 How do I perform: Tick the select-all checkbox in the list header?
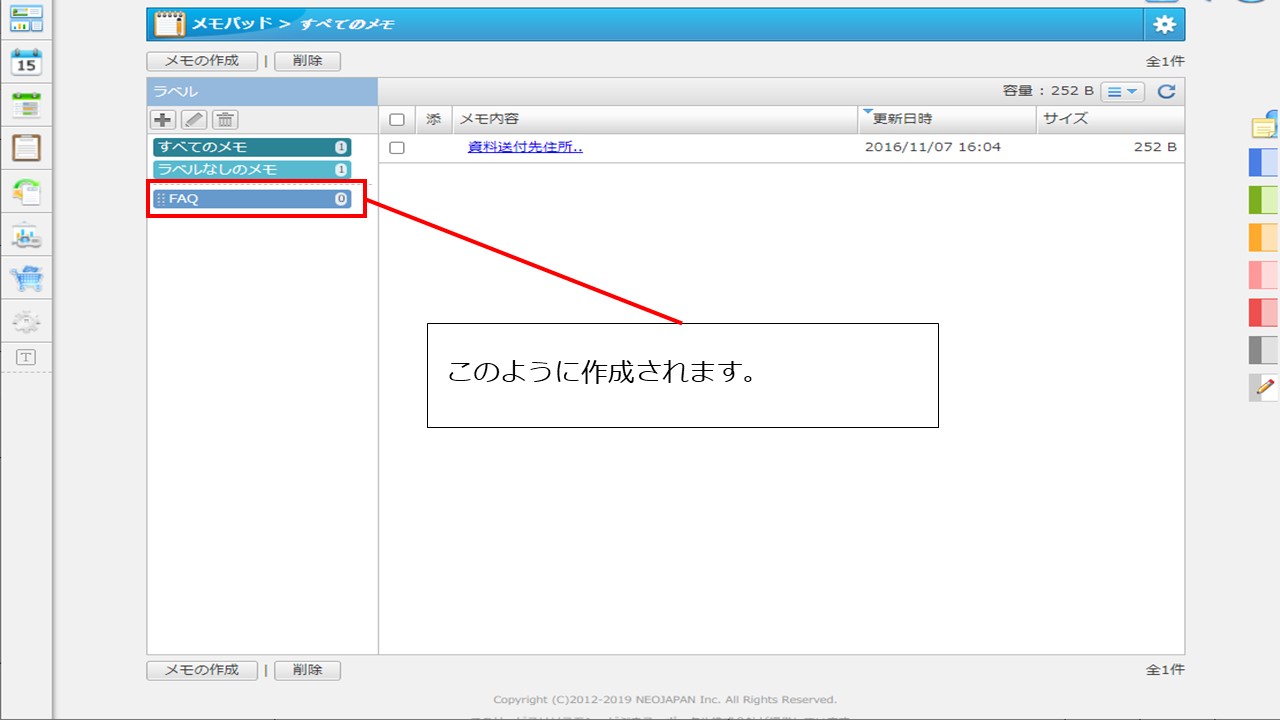[397, 120]
